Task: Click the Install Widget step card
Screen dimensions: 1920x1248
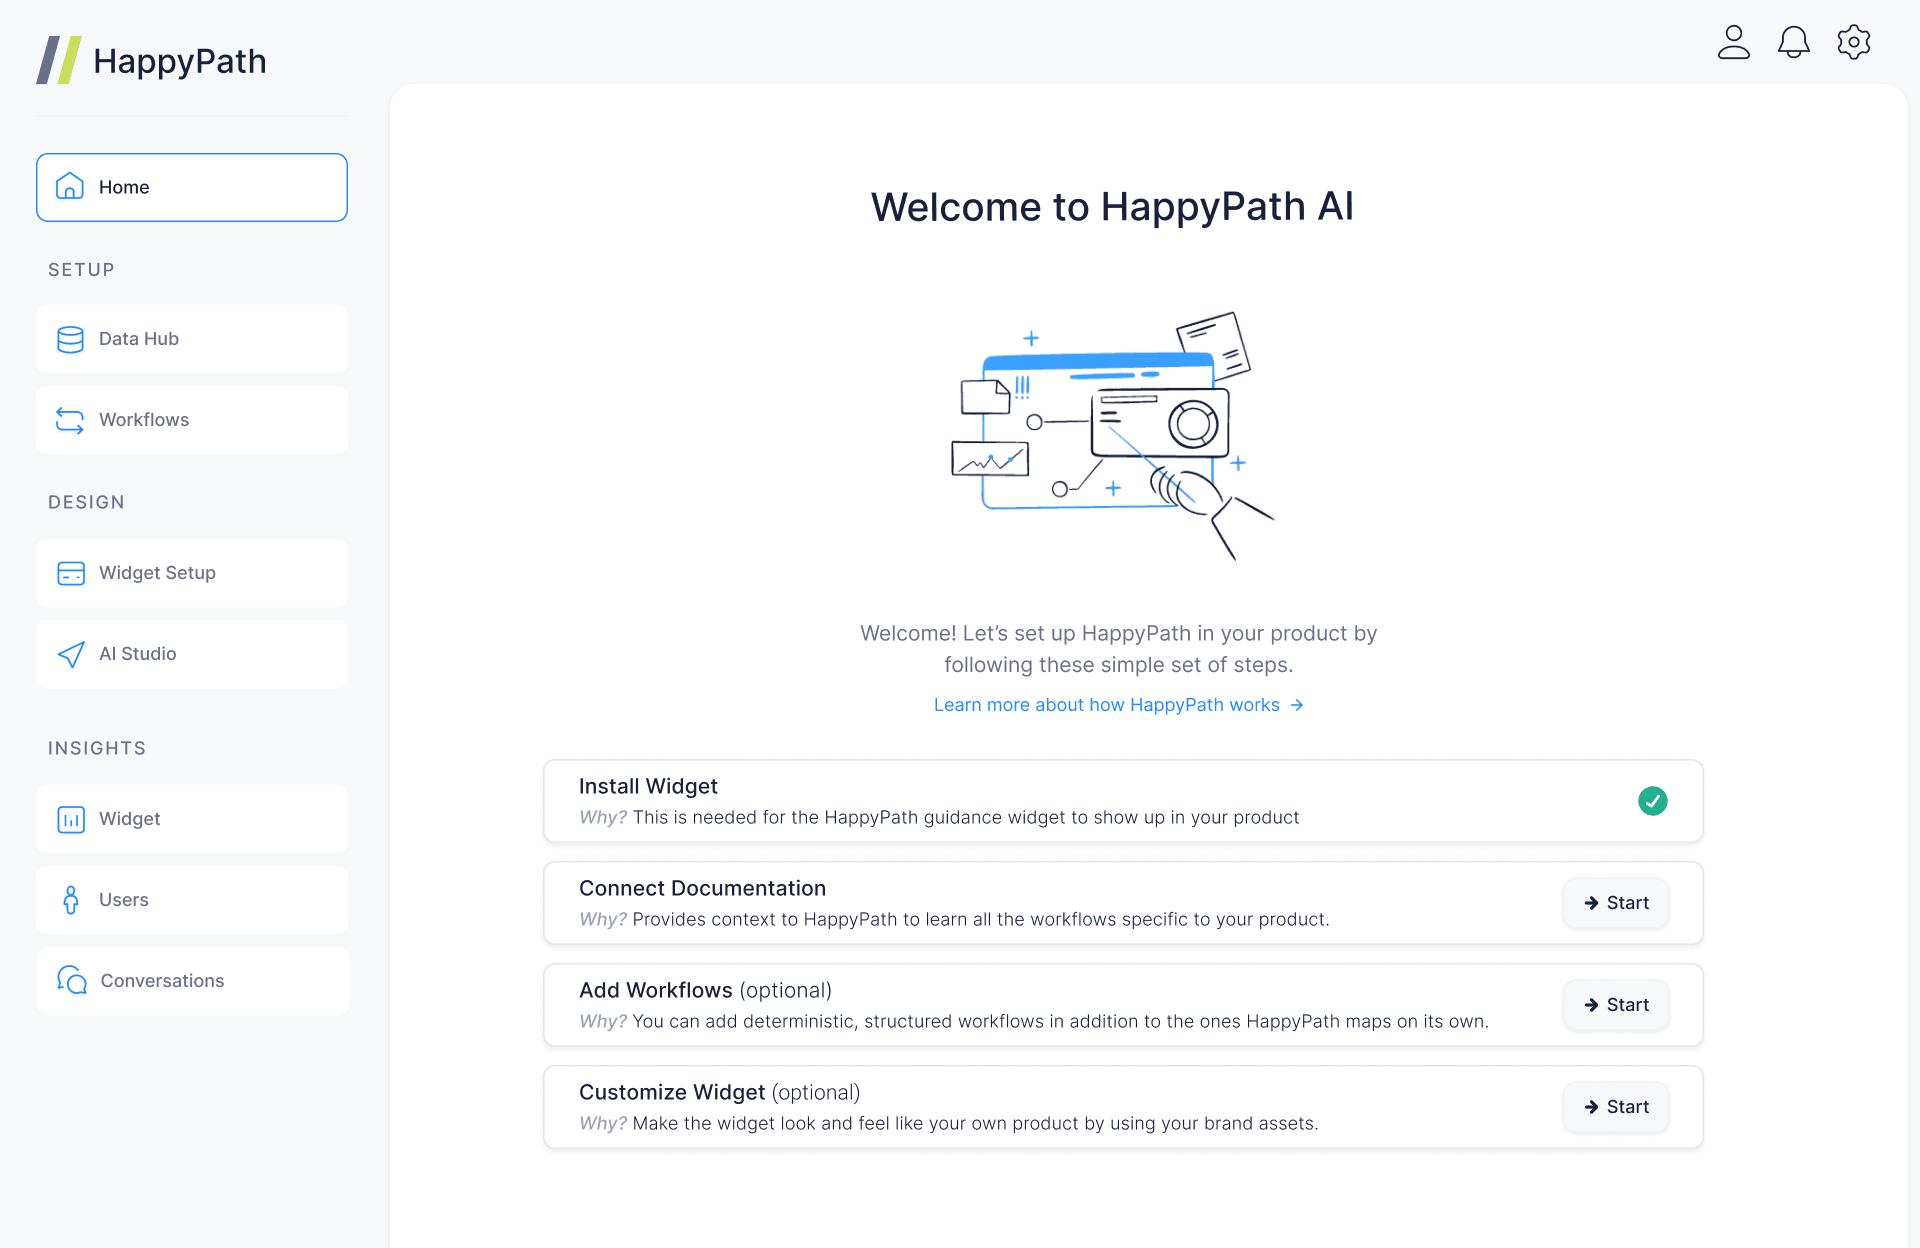Action: click(x=1123, y=801)
